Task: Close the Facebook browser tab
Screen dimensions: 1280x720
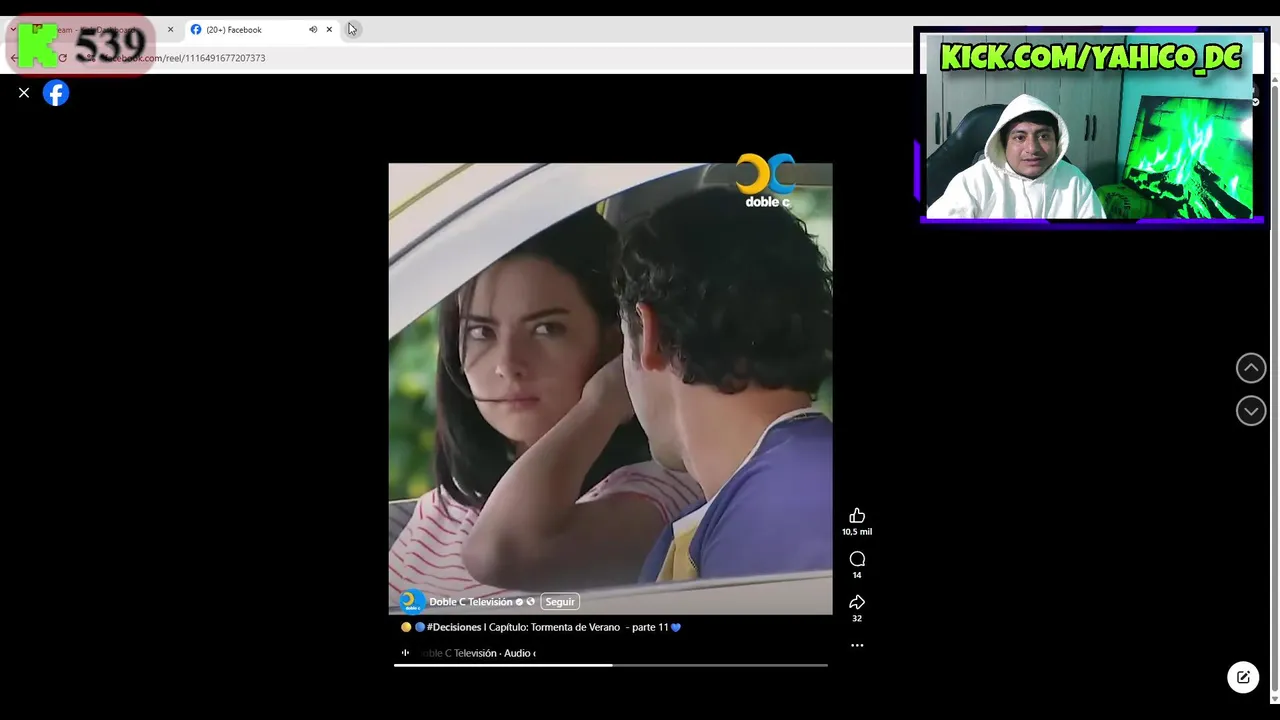Action: [329, 30]
